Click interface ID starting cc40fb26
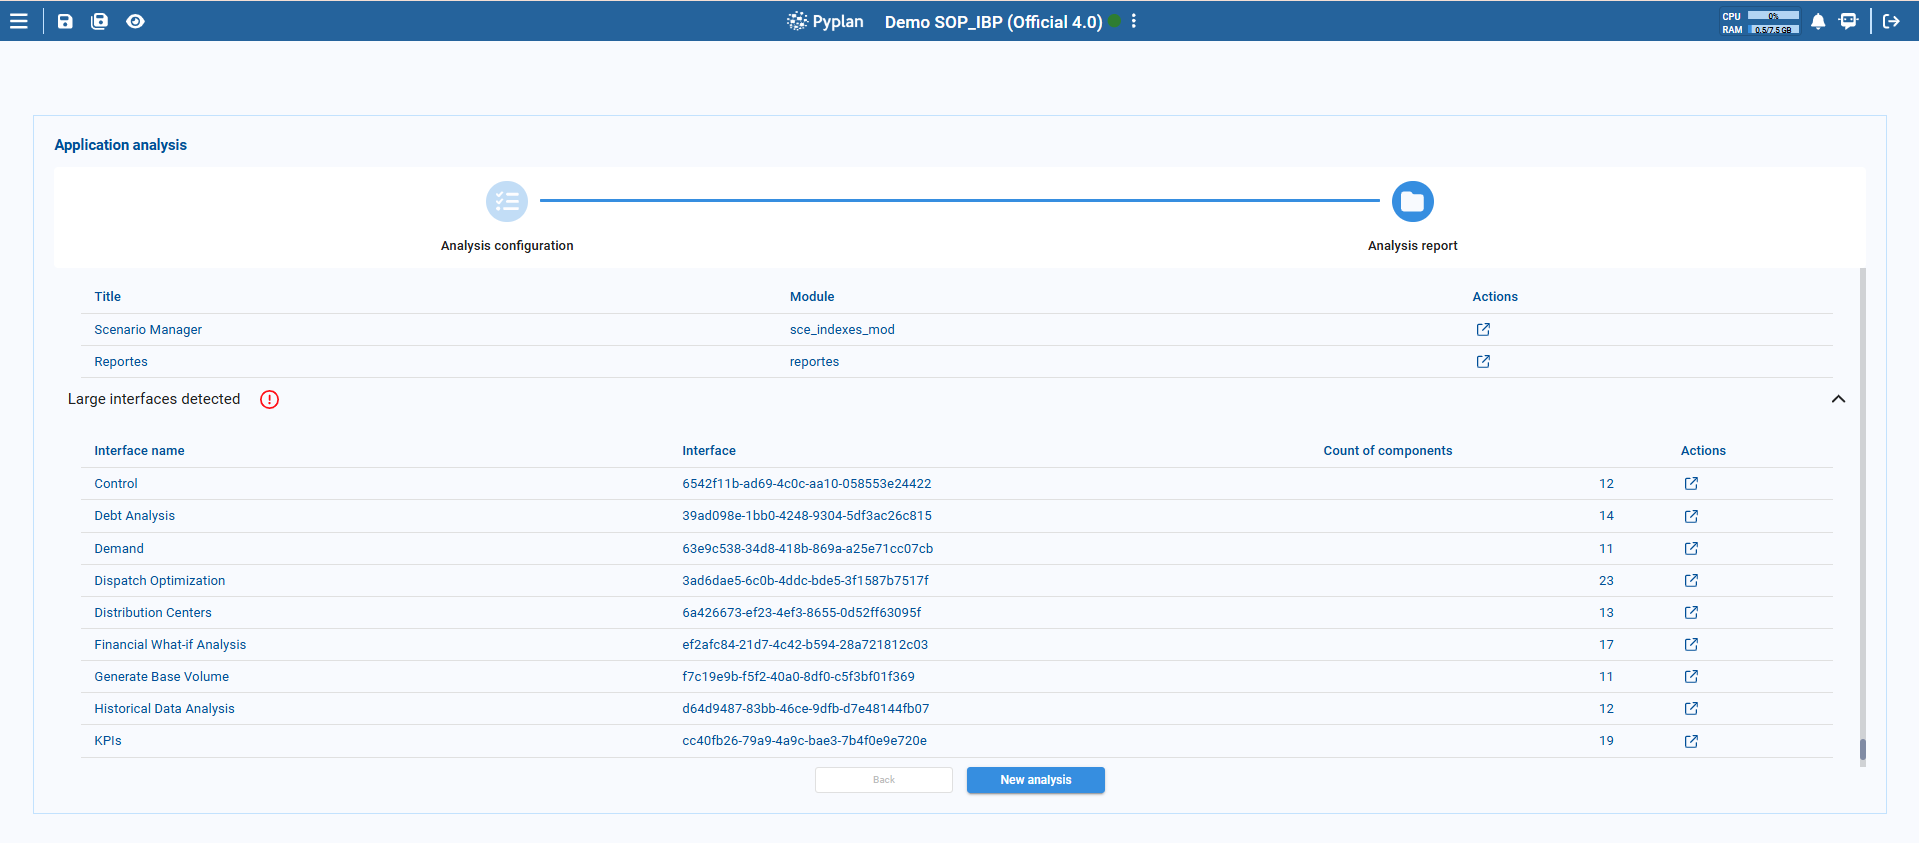1919x843 pixels. pos(805,741)
